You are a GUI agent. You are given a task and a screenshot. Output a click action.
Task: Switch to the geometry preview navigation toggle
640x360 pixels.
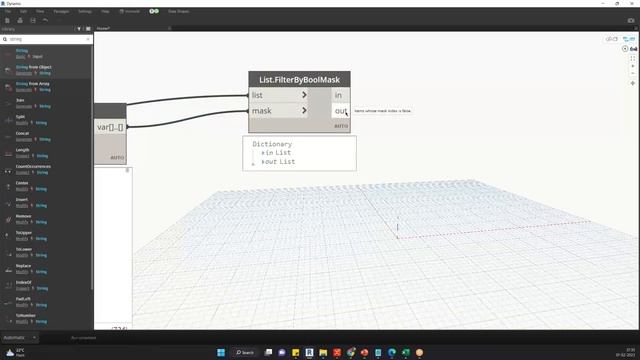611,39
